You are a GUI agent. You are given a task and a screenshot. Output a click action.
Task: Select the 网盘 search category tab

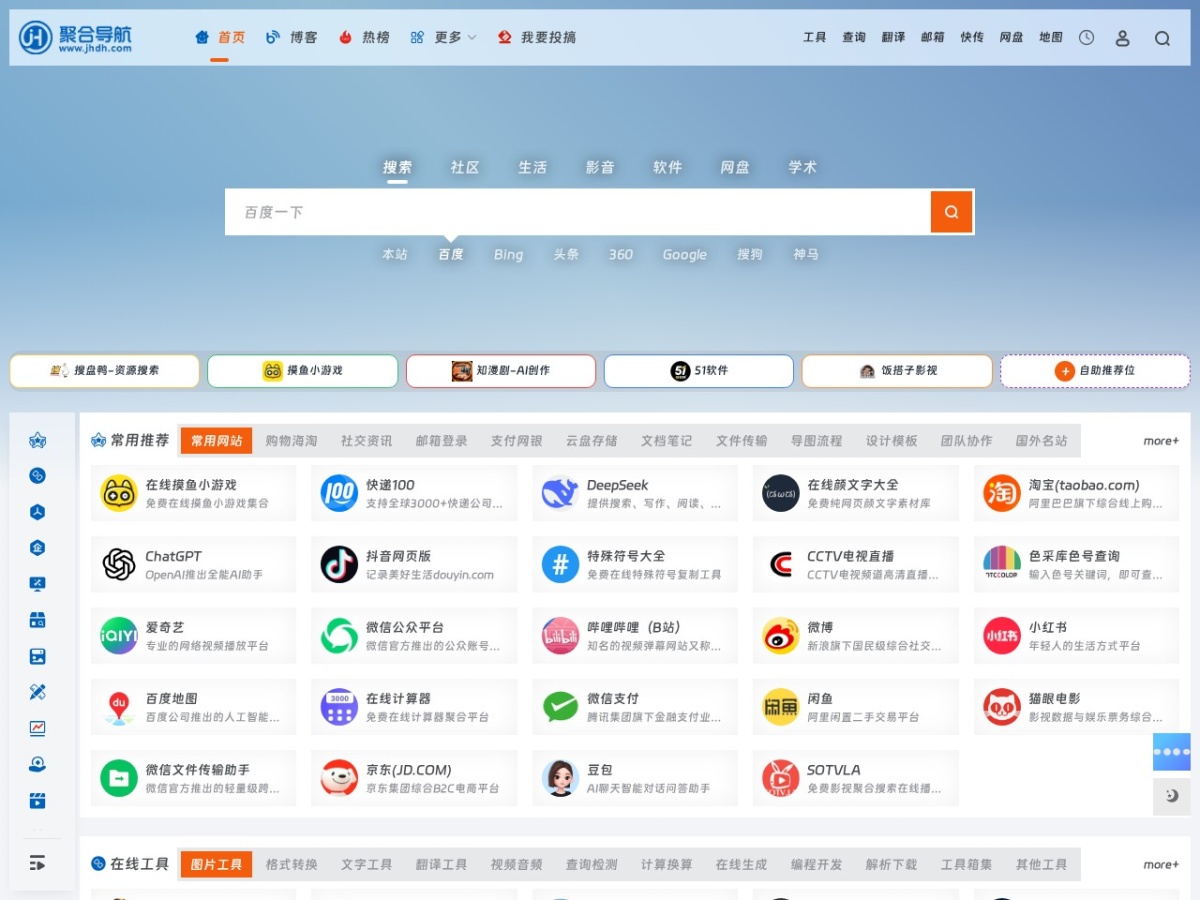(x=735, y=168)
